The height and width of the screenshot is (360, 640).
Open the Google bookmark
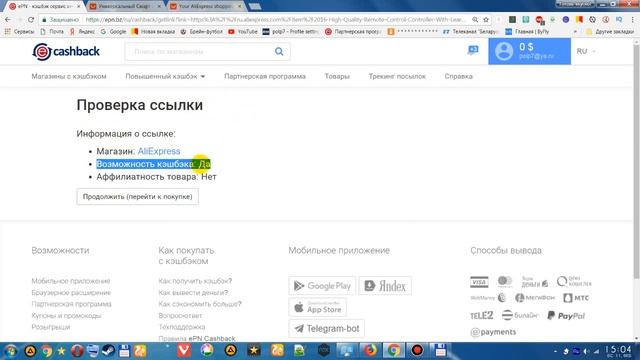[x=113, y=31]
